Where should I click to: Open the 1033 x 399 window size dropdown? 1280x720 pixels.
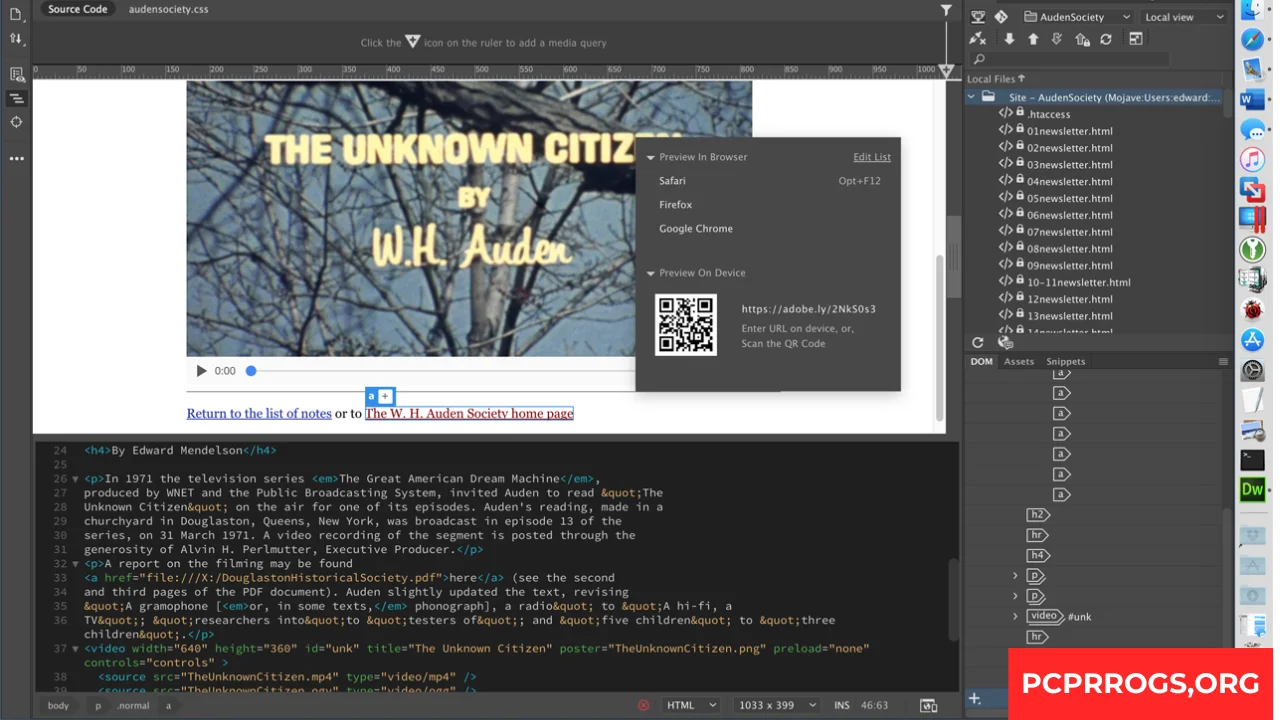coord(778,705)
